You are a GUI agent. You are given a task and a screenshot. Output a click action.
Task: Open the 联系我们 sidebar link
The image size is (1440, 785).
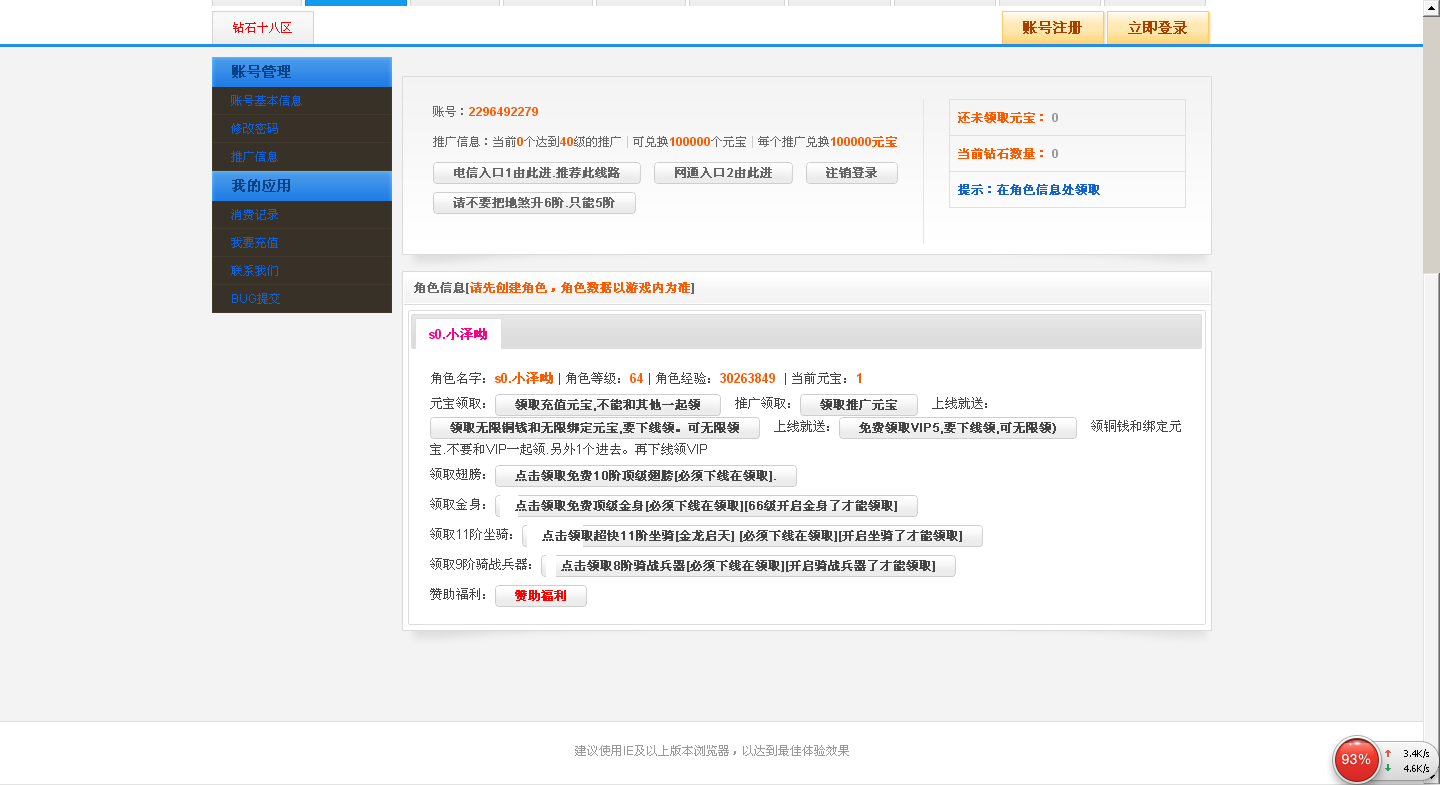(254, 271)
